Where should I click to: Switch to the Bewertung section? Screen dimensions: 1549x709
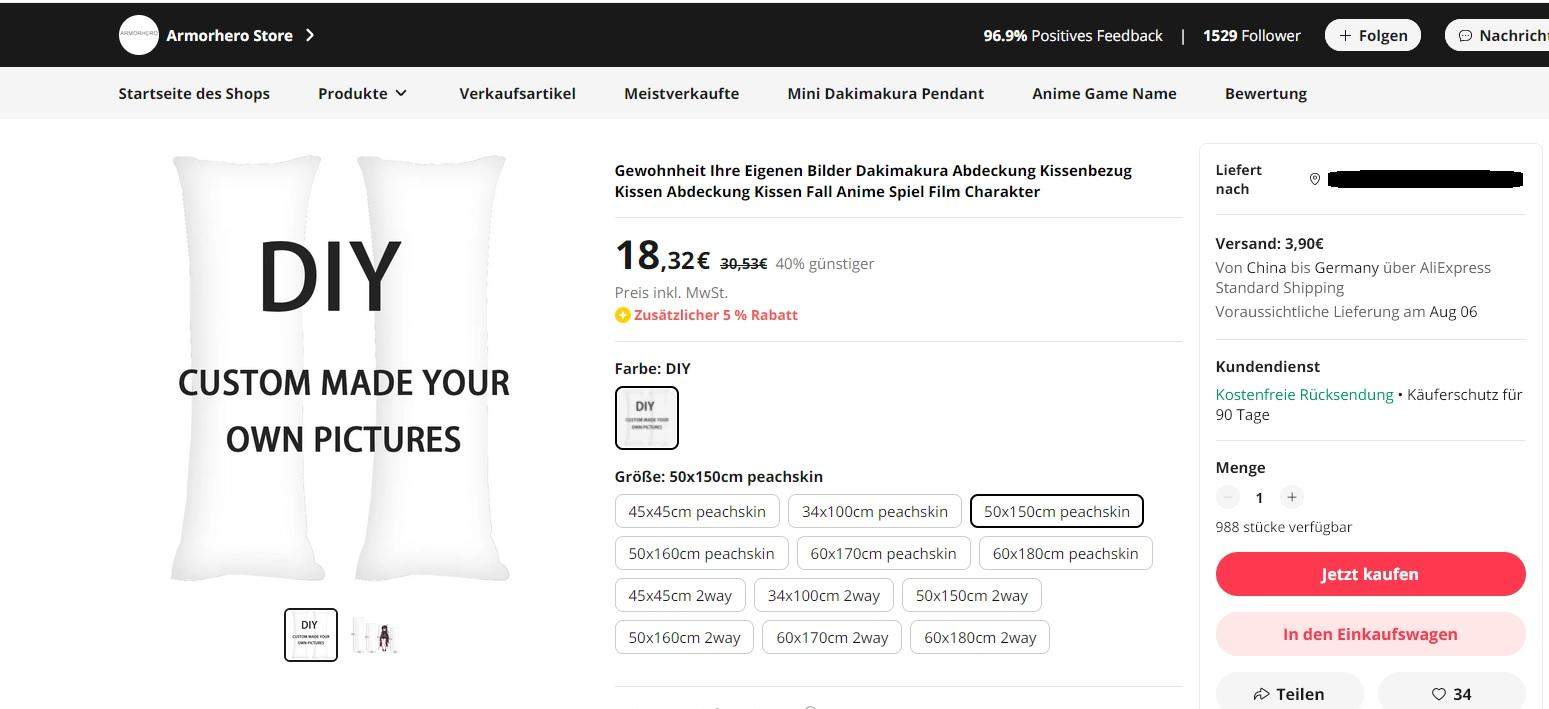(x=1266, y=93)
